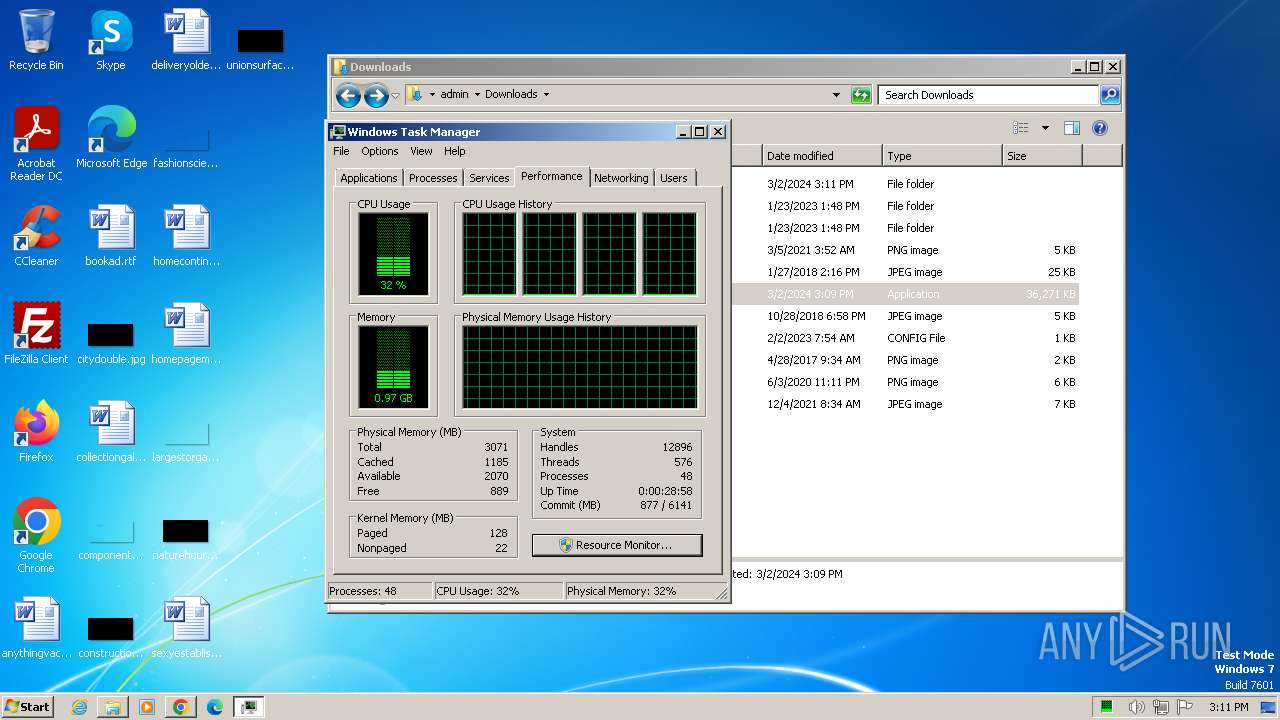1280x720 pixels.
Task: Launch Skype from the desktop
Action: click(x=111, y=41)
